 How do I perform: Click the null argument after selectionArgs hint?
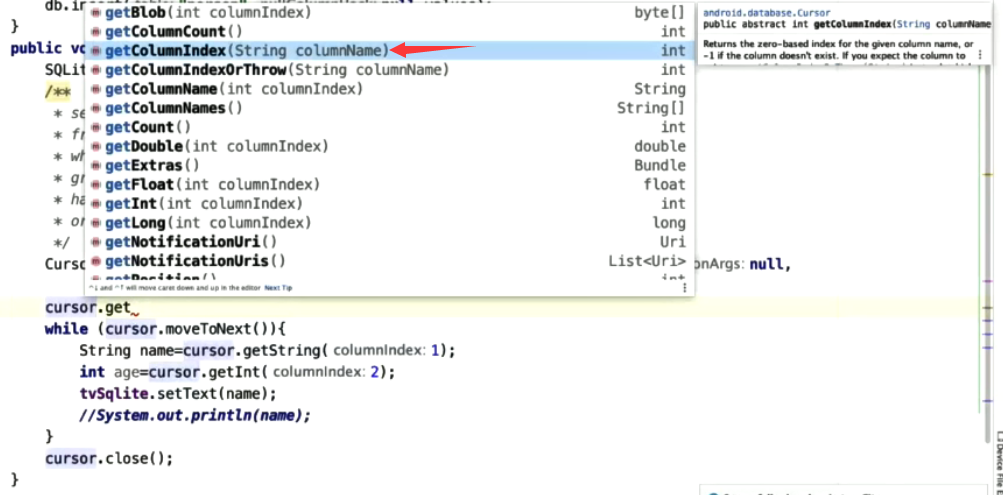click(768, 263)
